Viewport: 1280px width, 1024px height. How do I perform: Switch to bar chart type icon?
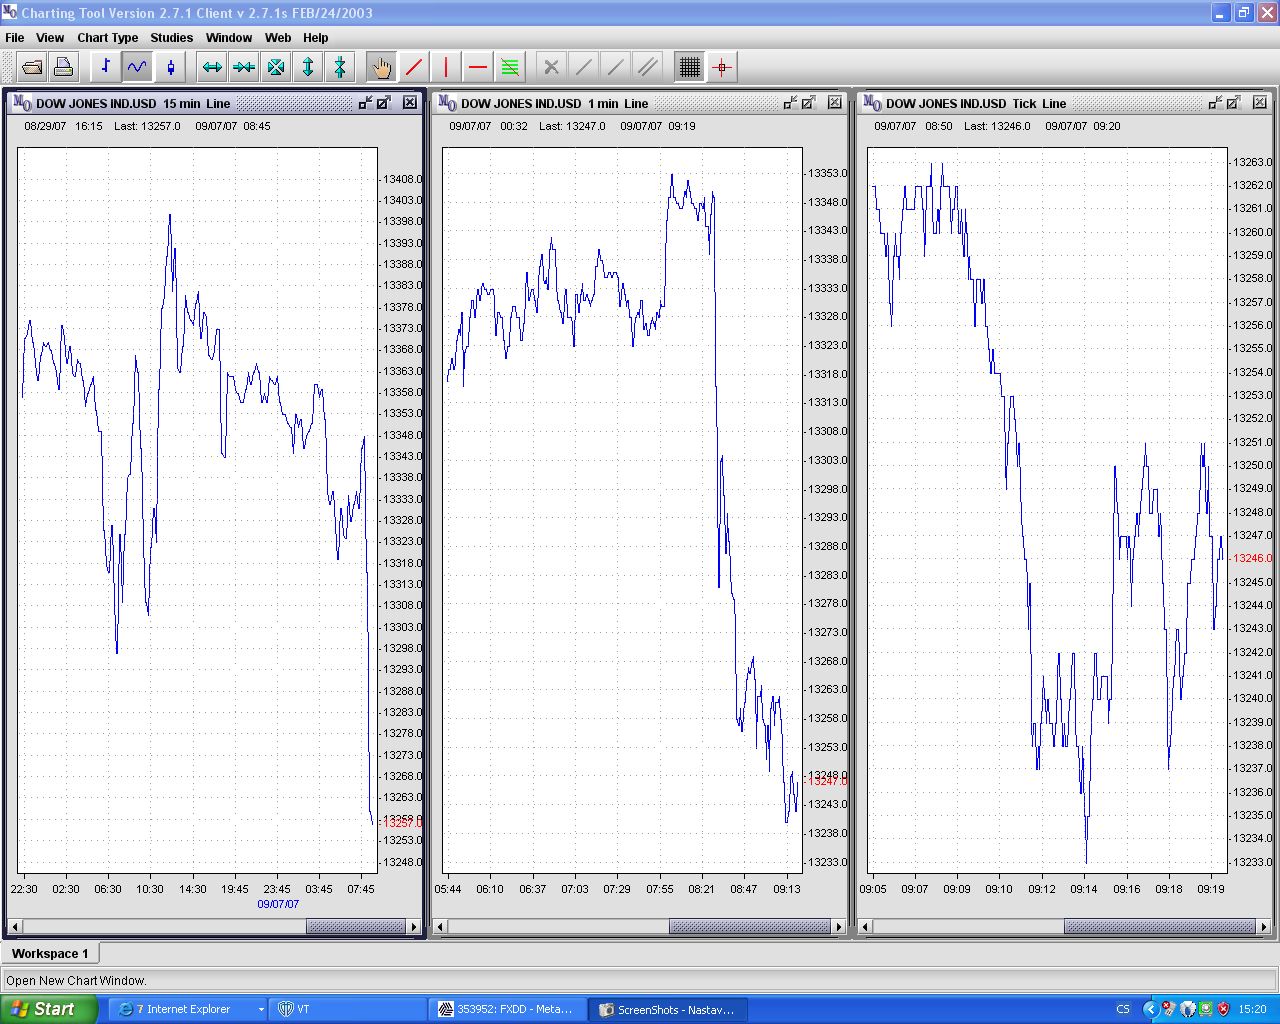[105, 67]
